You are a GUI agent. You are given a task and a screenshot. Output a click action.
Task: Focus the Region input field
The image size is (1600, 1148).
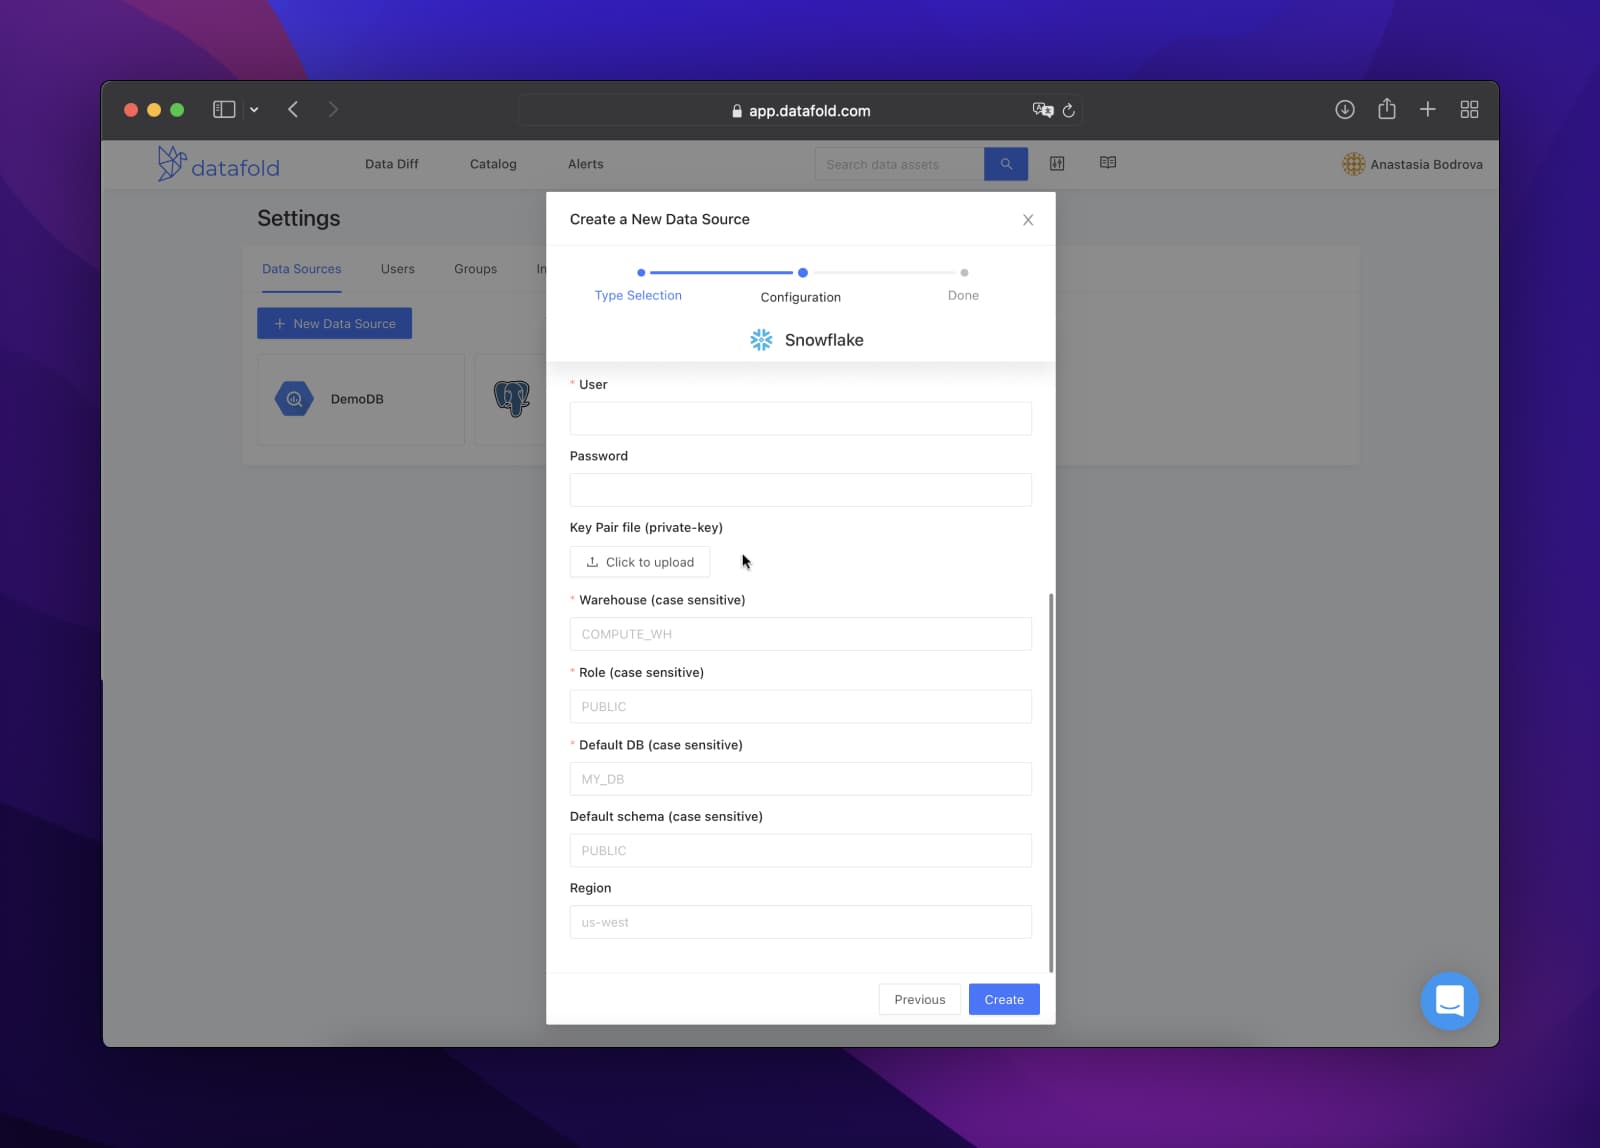(x=800, y=922)
